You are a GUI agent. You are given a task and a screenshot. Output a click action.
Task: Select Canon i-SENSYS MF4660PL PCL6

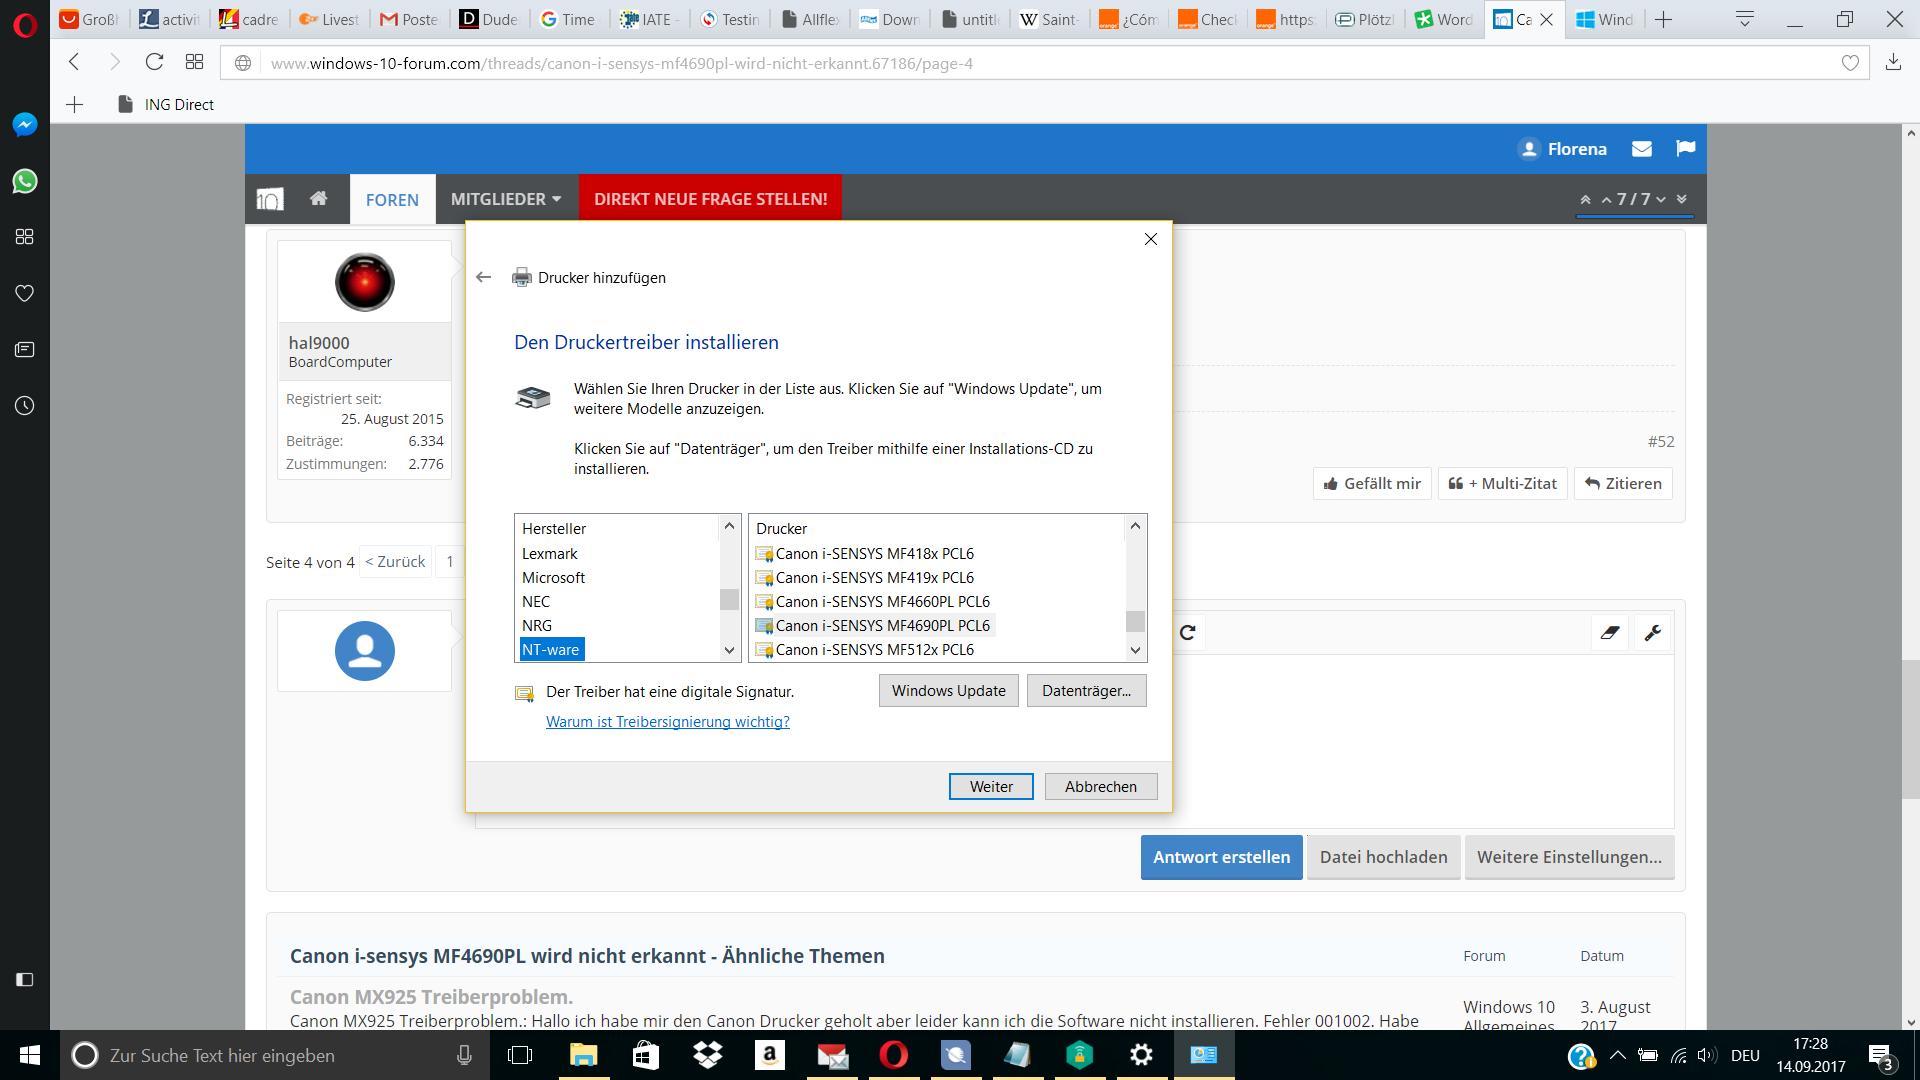click(873, 602)
